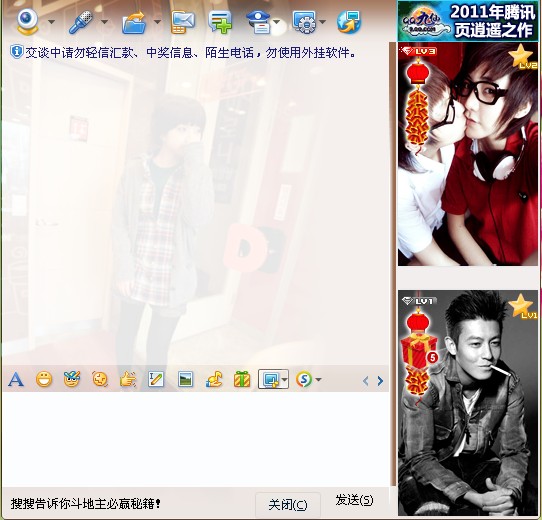Create a discussion group with plus icon

pyautogui.click(x=220, y=22)
